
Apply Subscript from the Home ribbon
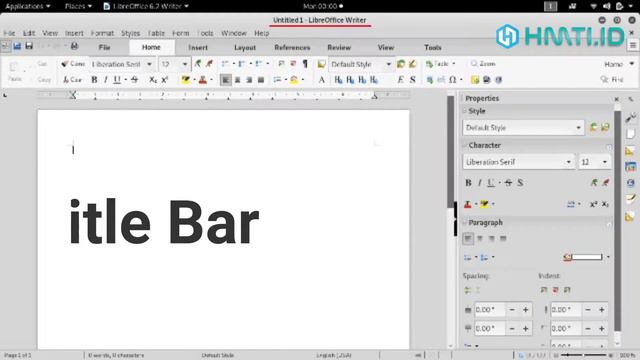tap(153, 80)
